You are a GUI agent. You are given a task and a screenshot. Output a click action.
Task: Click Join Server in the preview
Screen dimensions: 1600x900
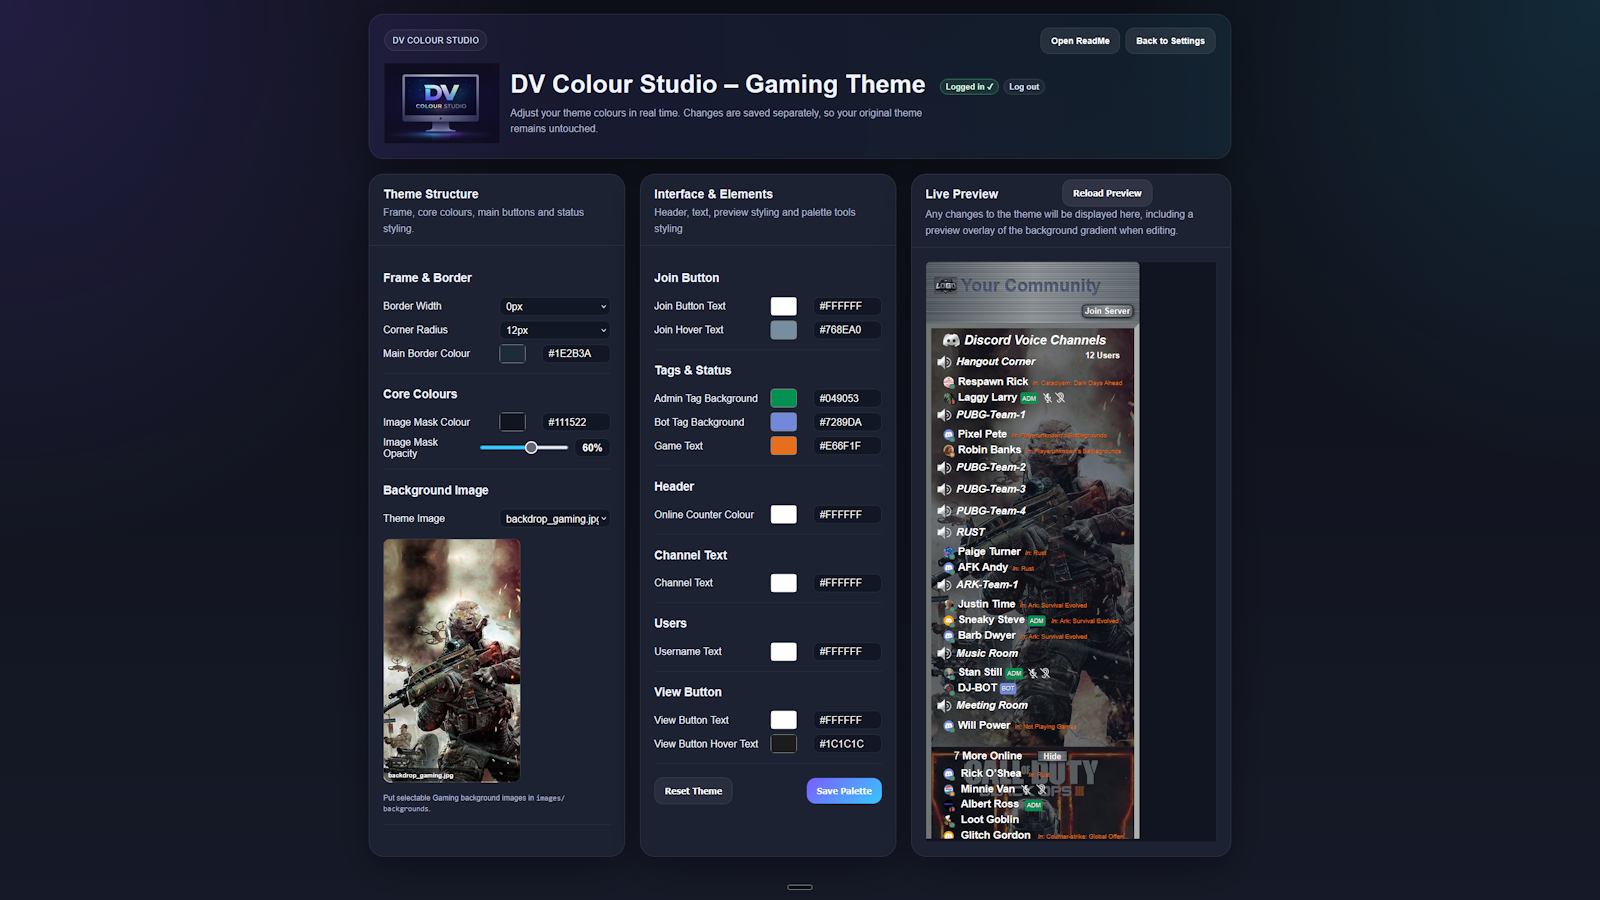tap(1107, 311)
